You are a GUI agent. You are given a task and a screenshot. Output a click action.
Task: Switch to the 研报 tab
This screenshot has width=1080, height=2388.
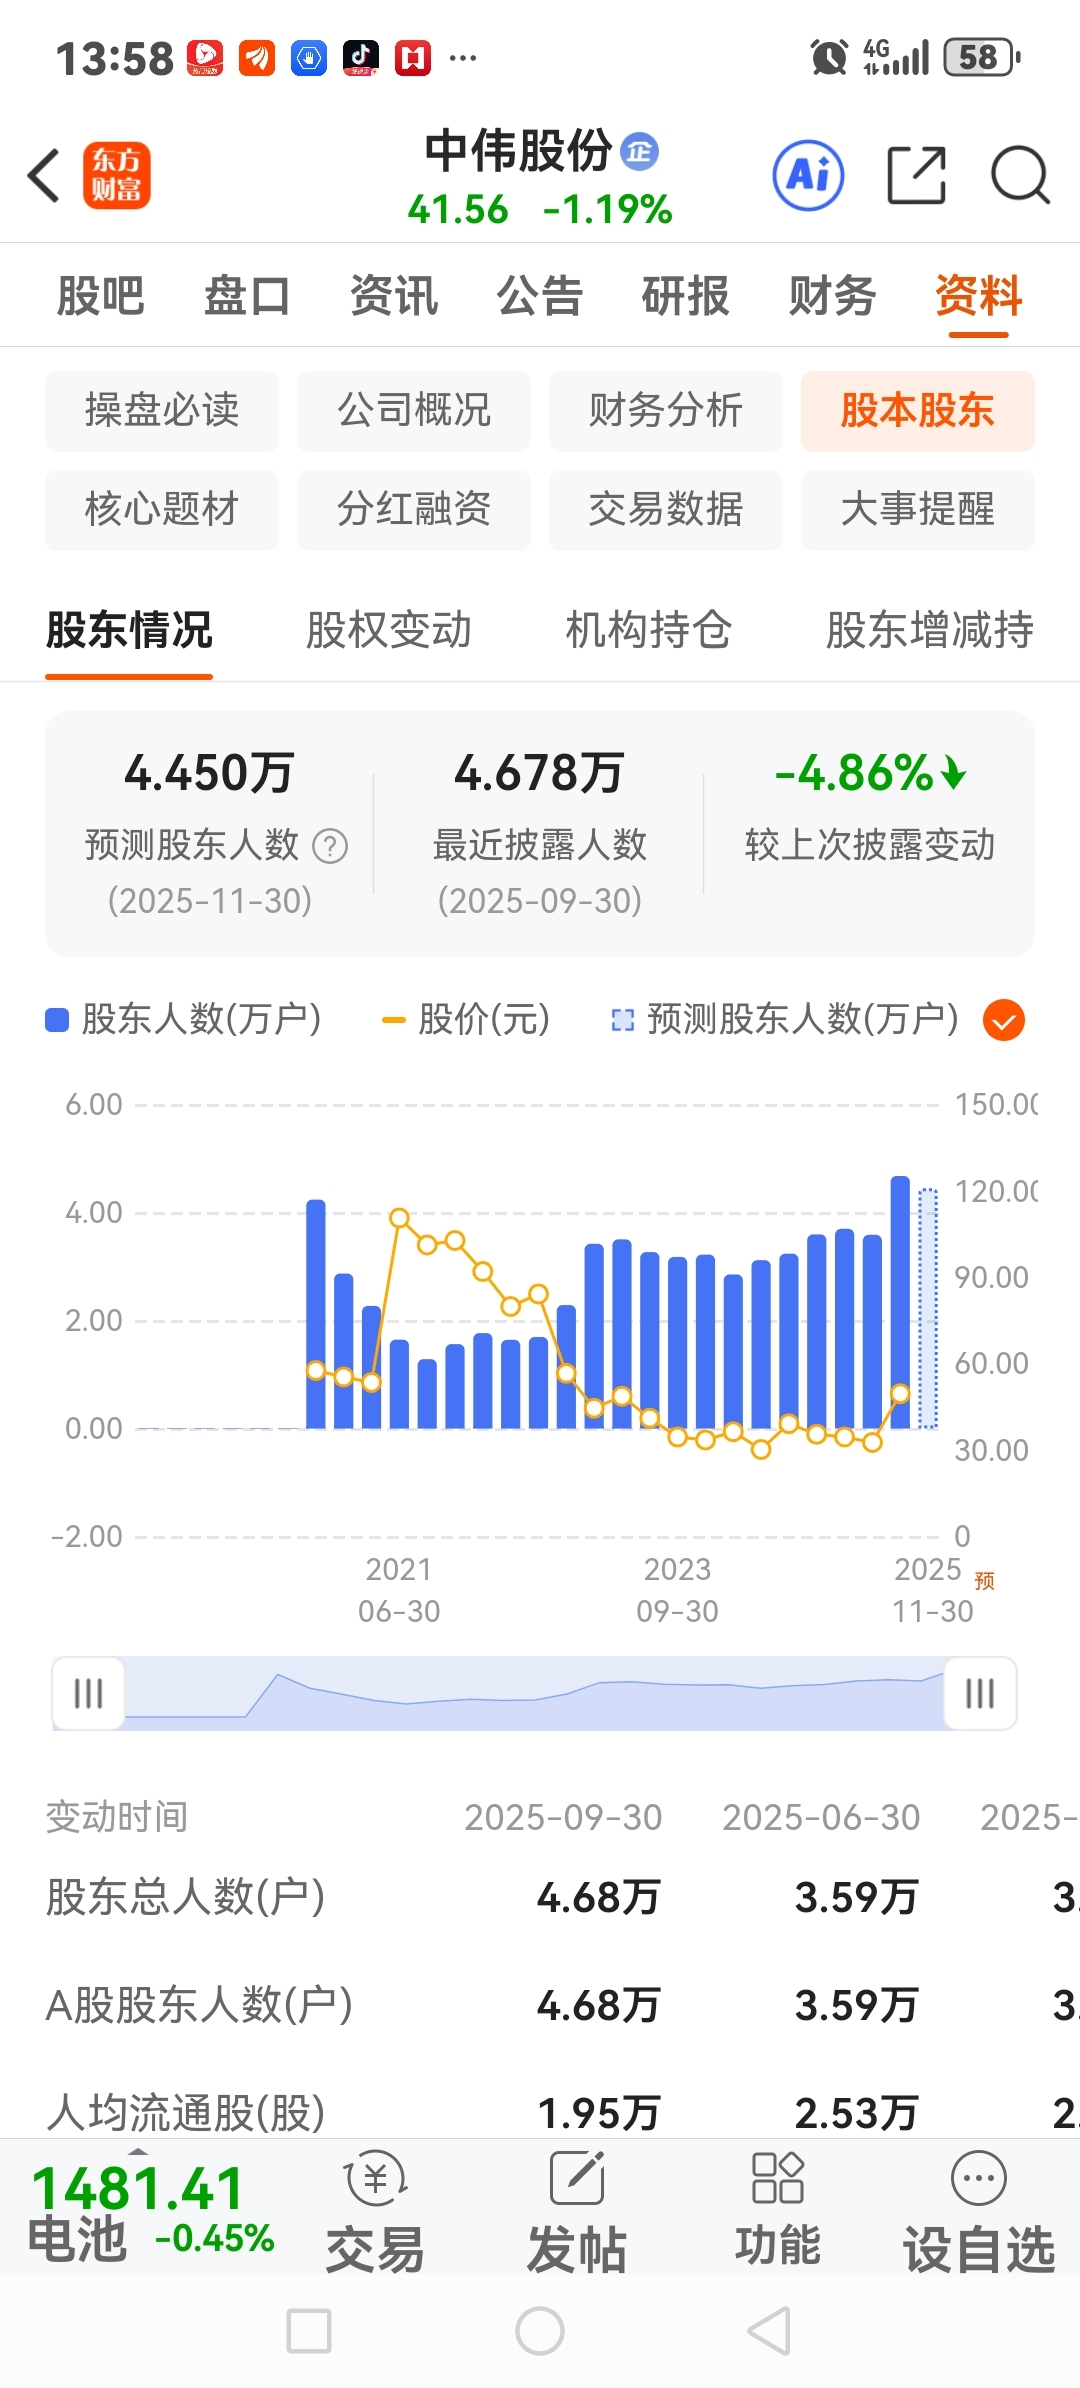point(686,296)
